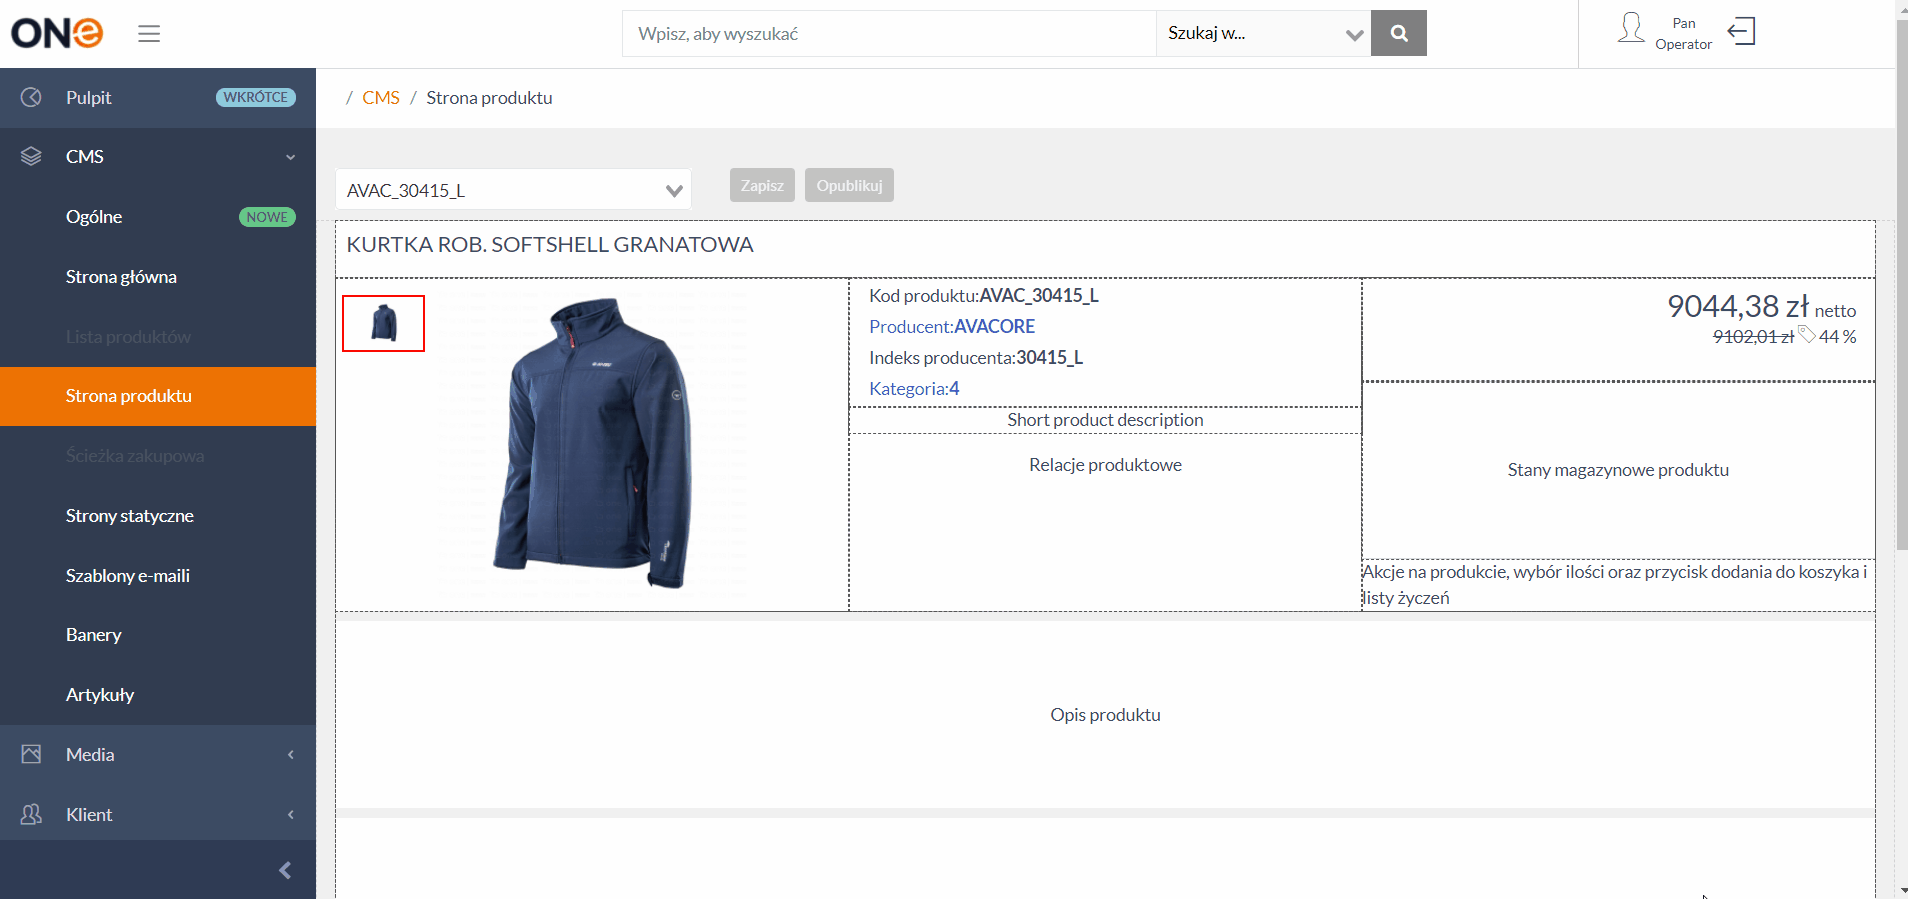Click the CMS layers icon
1908x899 pixels.
point(31,156)
